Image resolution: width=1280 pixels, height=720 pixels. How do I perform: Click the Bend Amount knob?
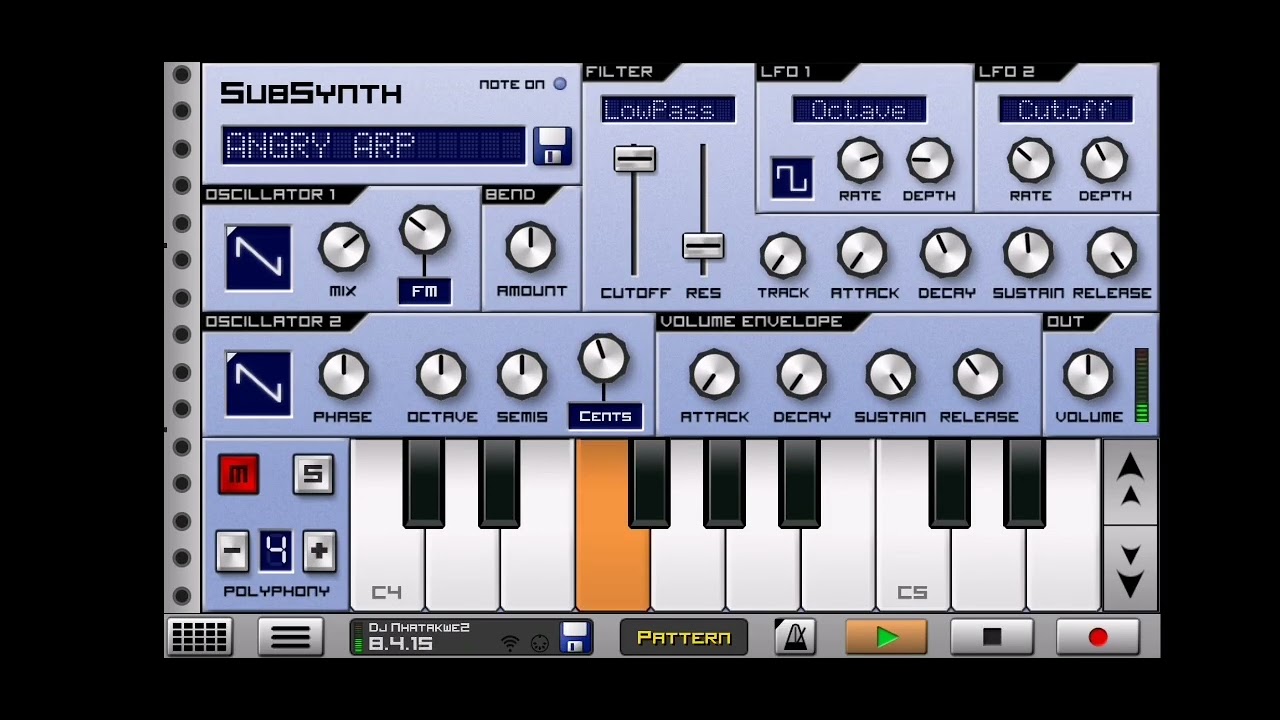(x=531, y=247)
